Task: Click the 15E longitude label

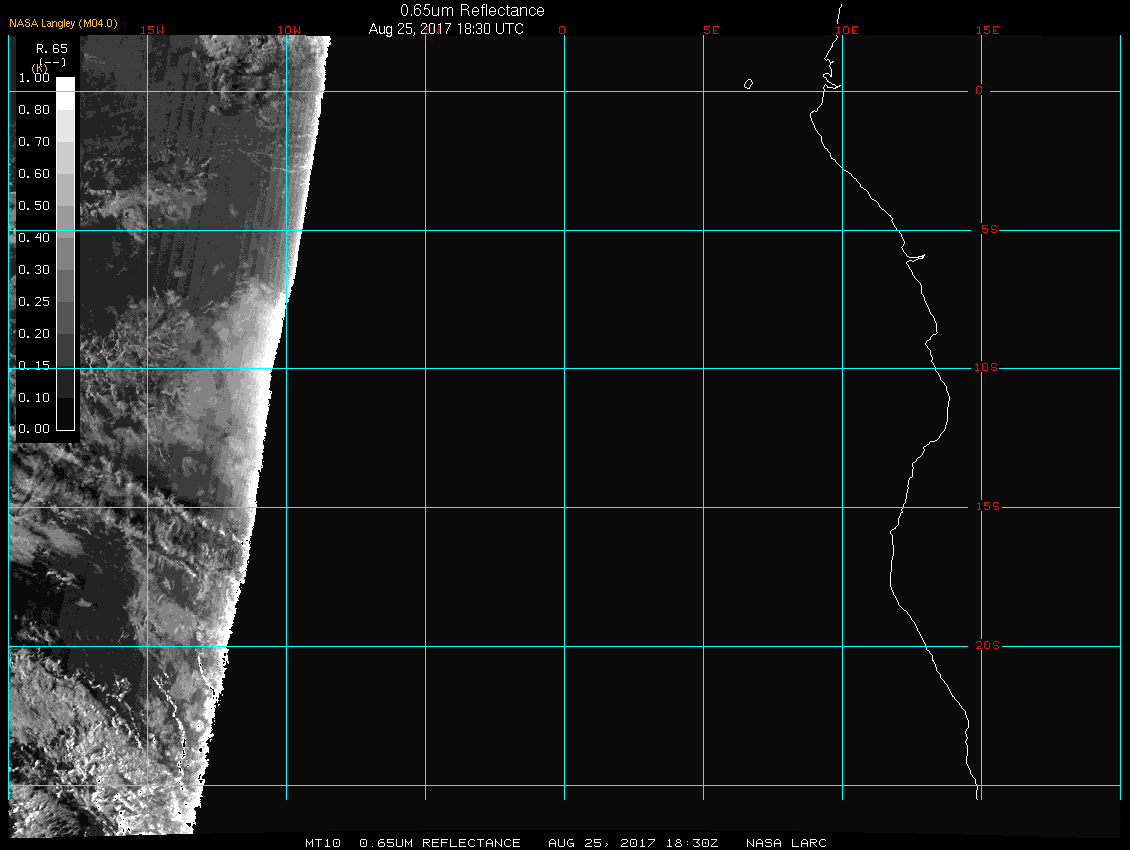Action: point(988,30)
